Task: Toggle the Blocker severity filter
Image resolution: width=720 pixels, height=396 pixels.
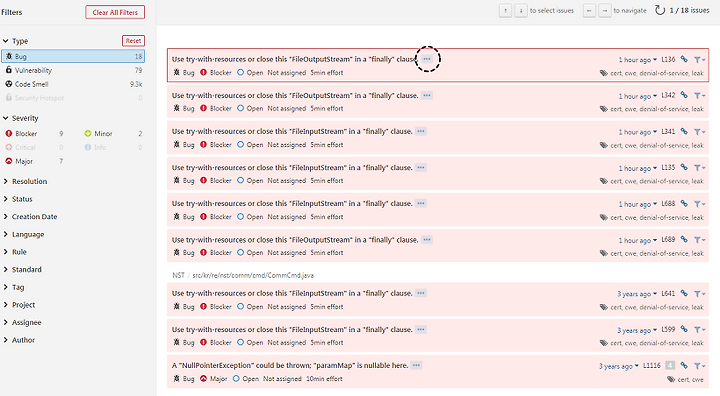Action: point(34,134)
